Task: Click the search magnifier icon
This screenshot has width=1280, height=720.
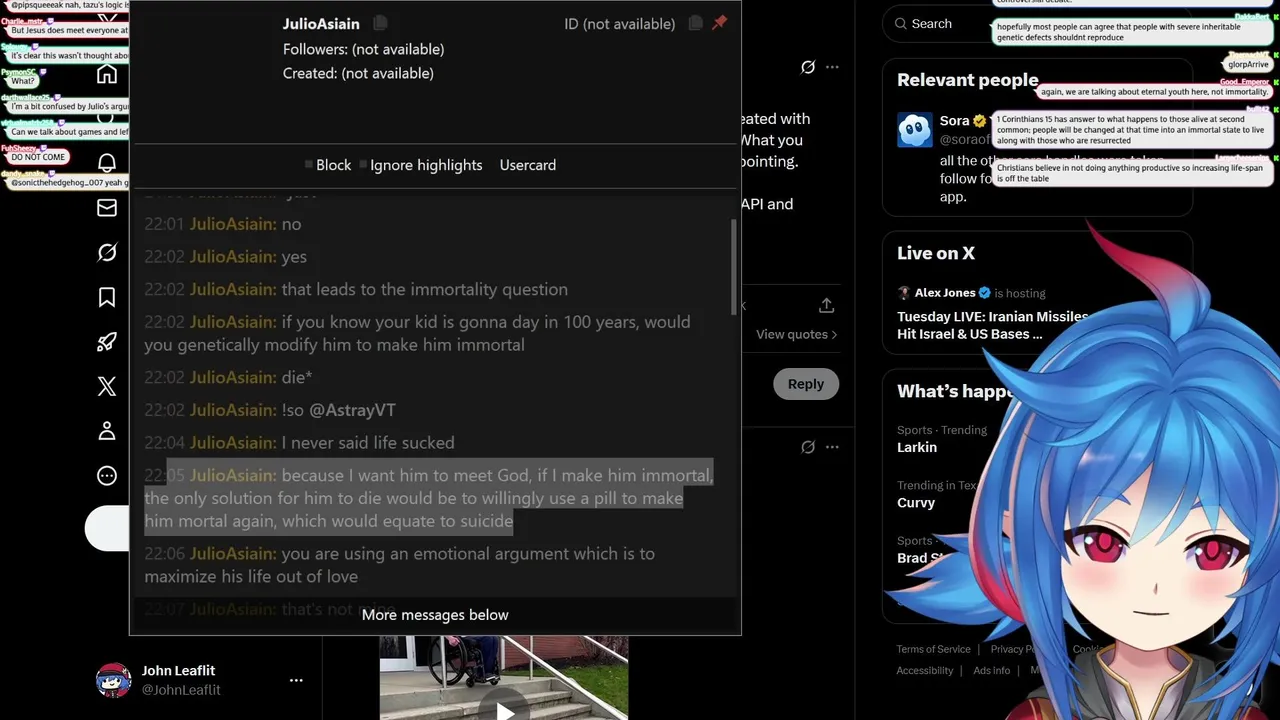Action: 901,23
